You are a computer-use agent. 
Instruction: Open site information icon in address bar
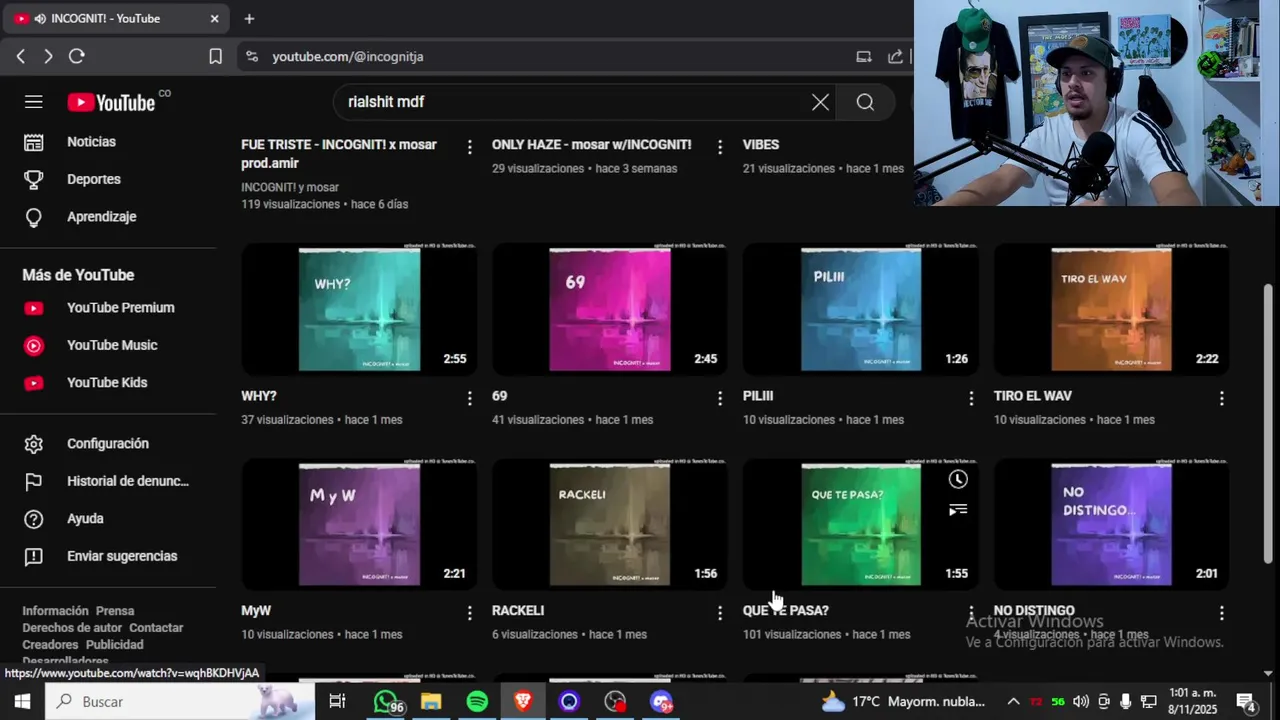[x=252, y=57]
